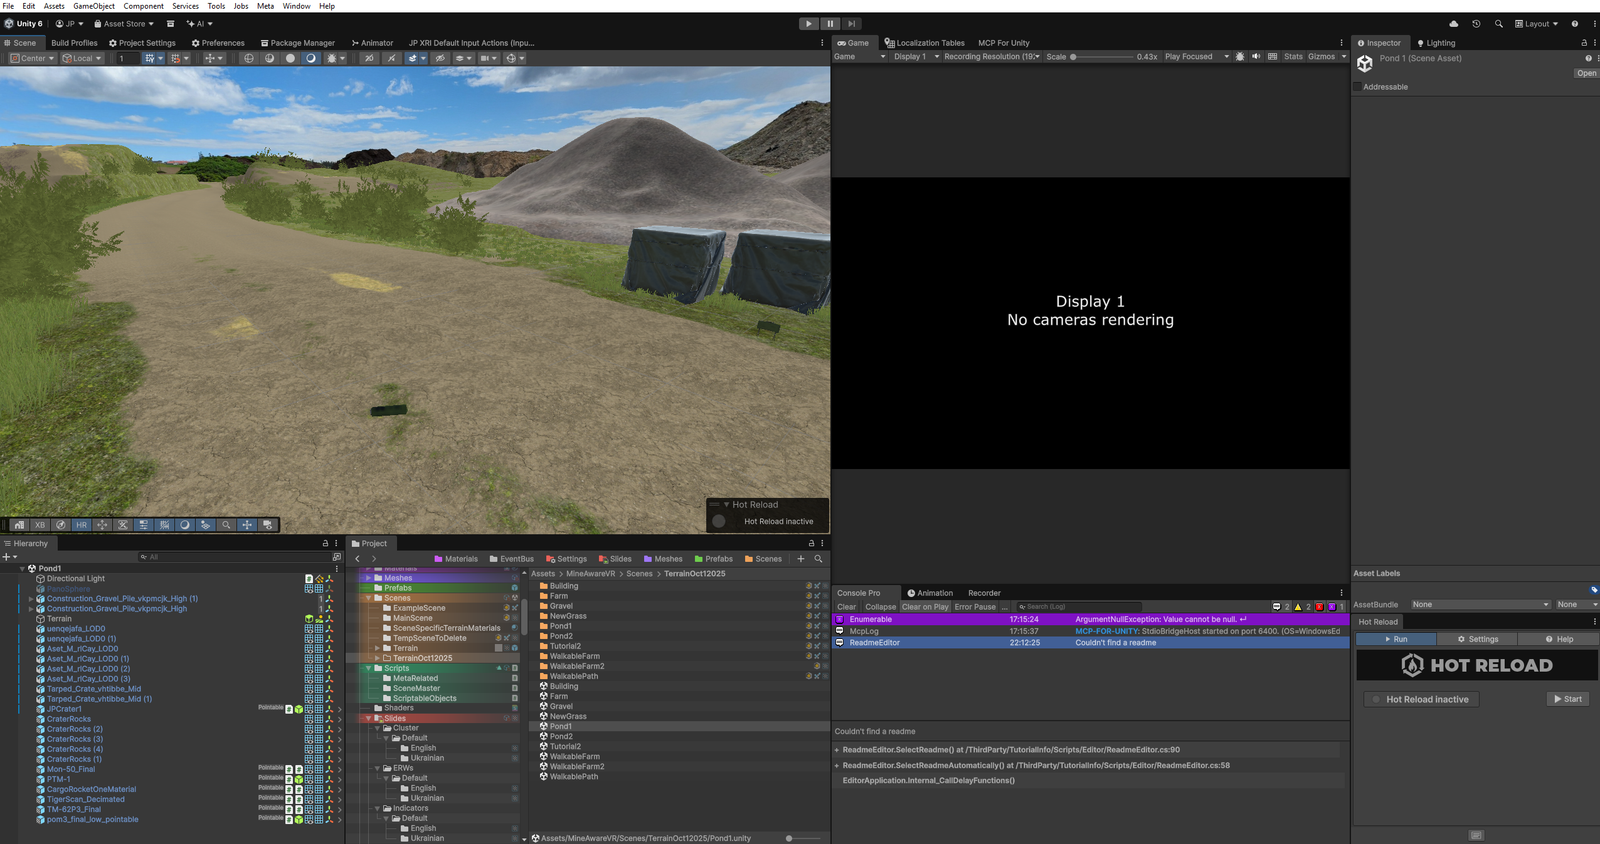Switch to the Package Manager tab

(298, 43)
